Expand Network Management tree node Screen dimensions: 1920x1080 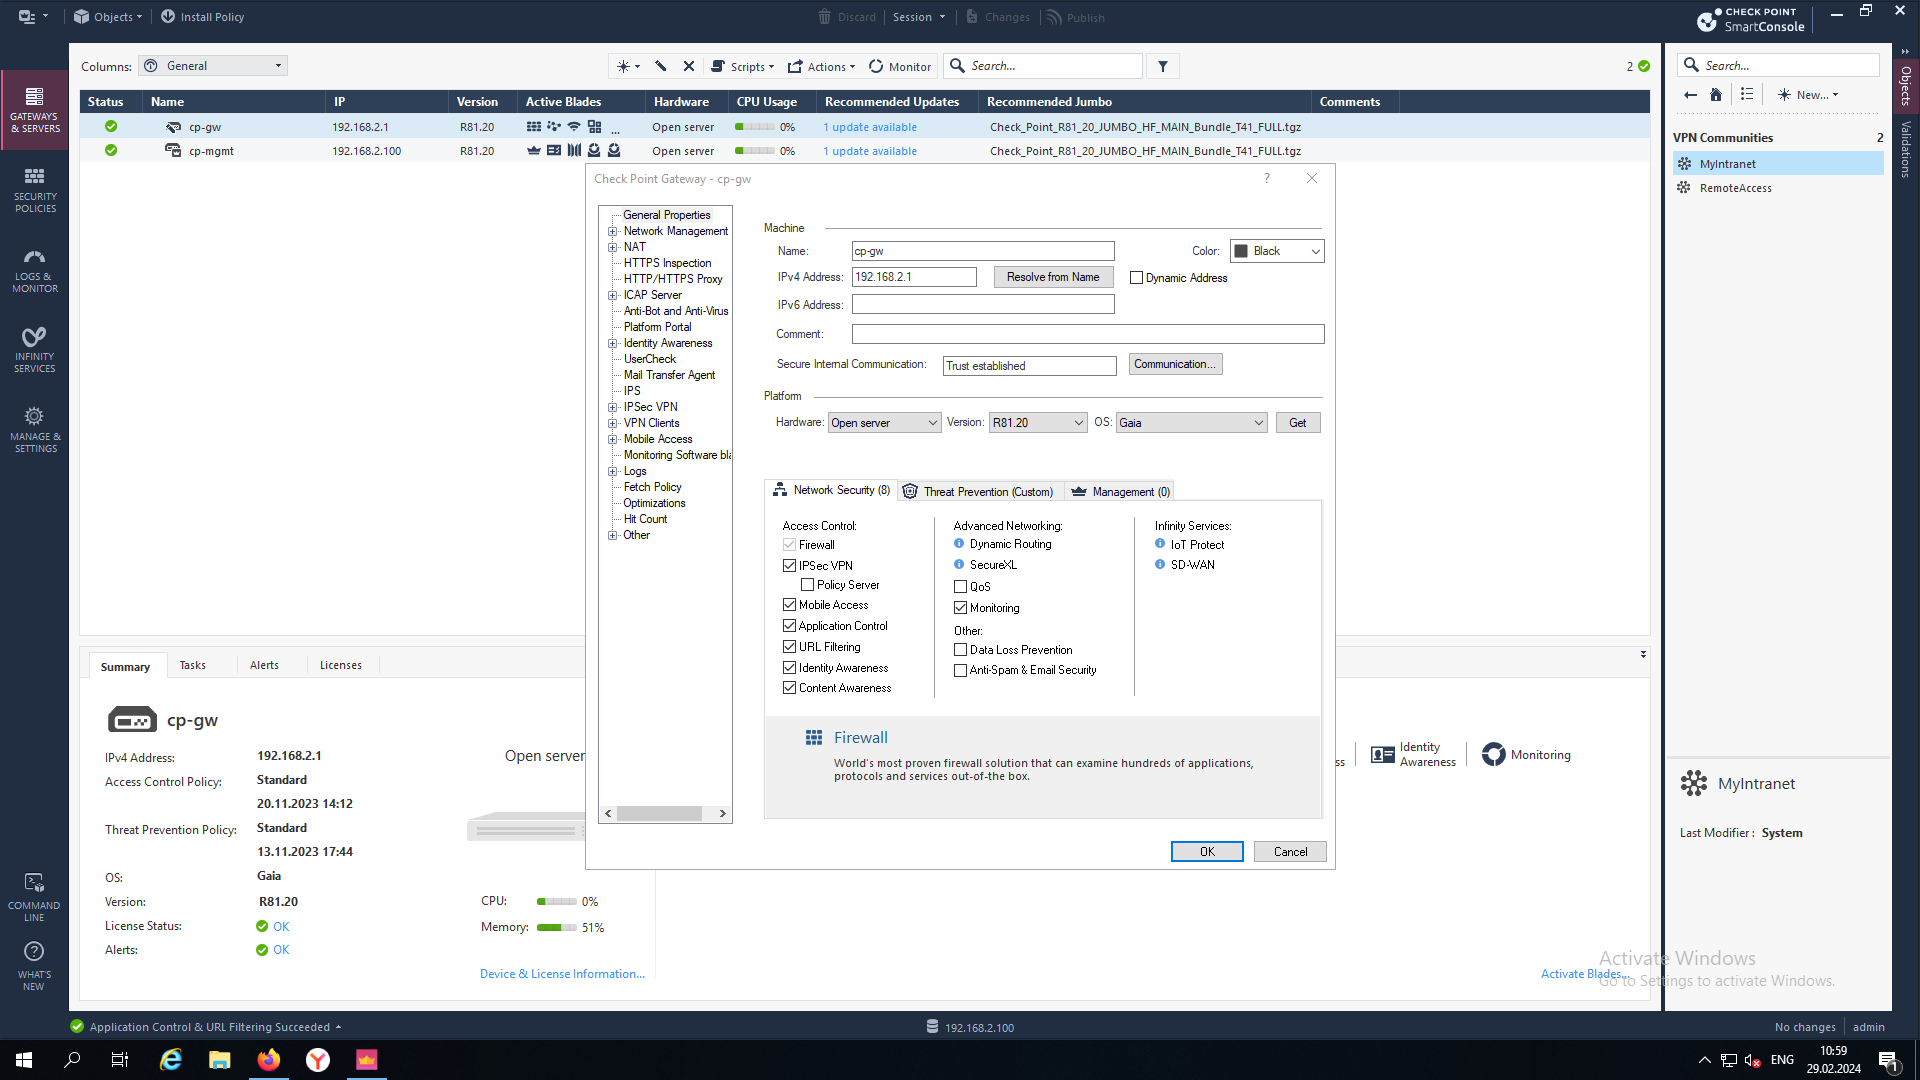[613, 231]
